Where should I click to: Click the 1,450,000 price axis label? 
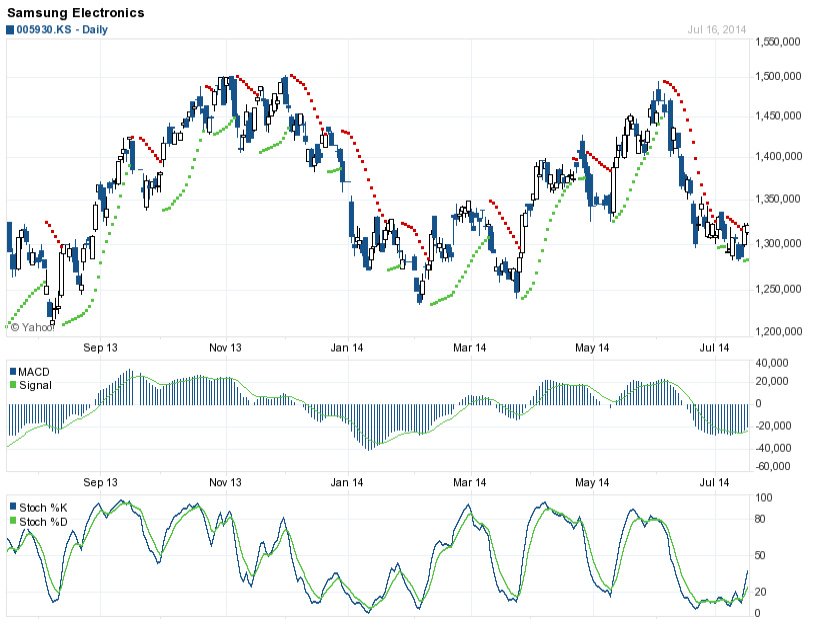[778, 116]
